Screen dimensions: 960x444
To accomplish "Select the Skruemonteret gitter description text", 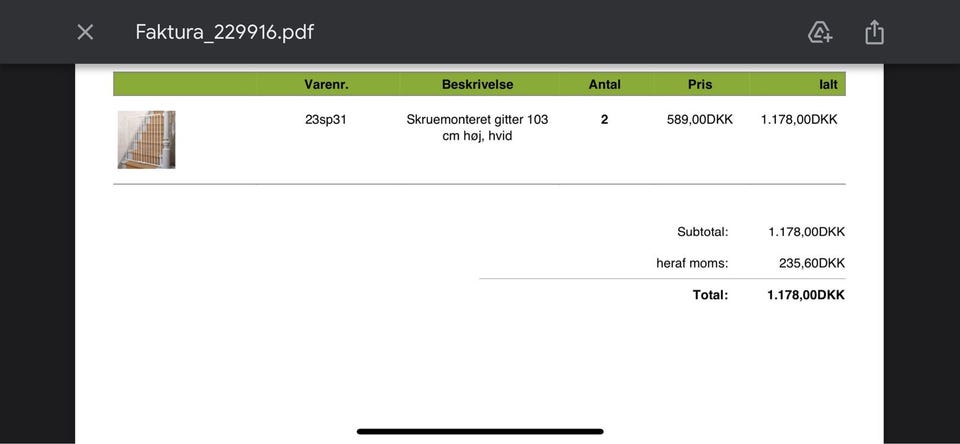I will (x=477, y=127).
